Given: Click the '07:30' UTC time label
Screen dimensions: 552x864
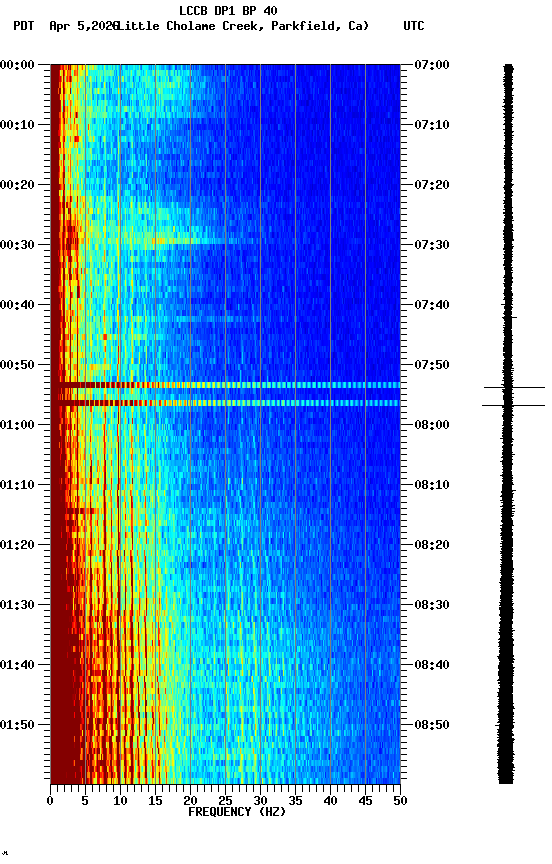Looking at the screenshot, I should 432,245.
